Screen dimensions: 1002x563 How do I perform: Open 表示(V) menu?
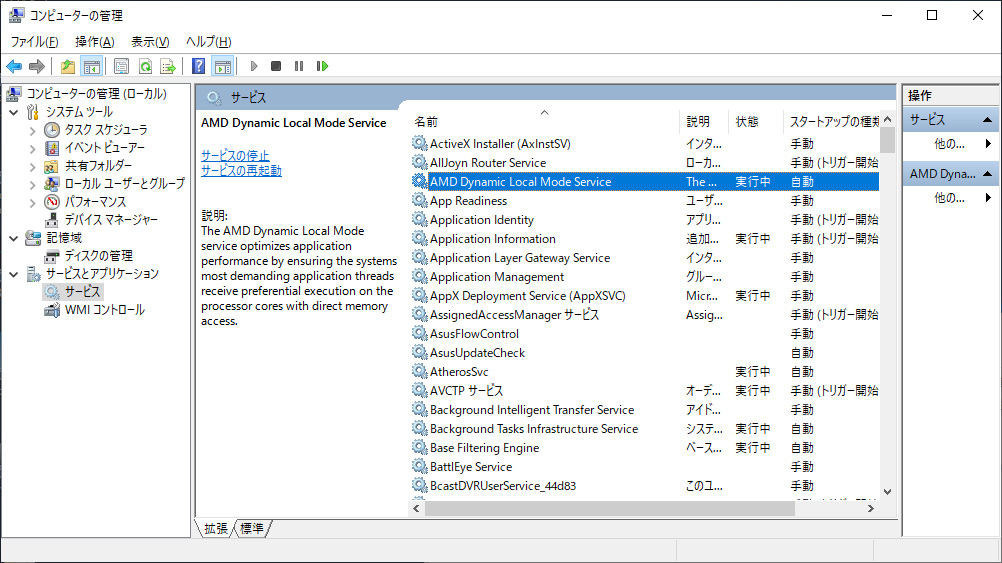(x=150, y=42)
